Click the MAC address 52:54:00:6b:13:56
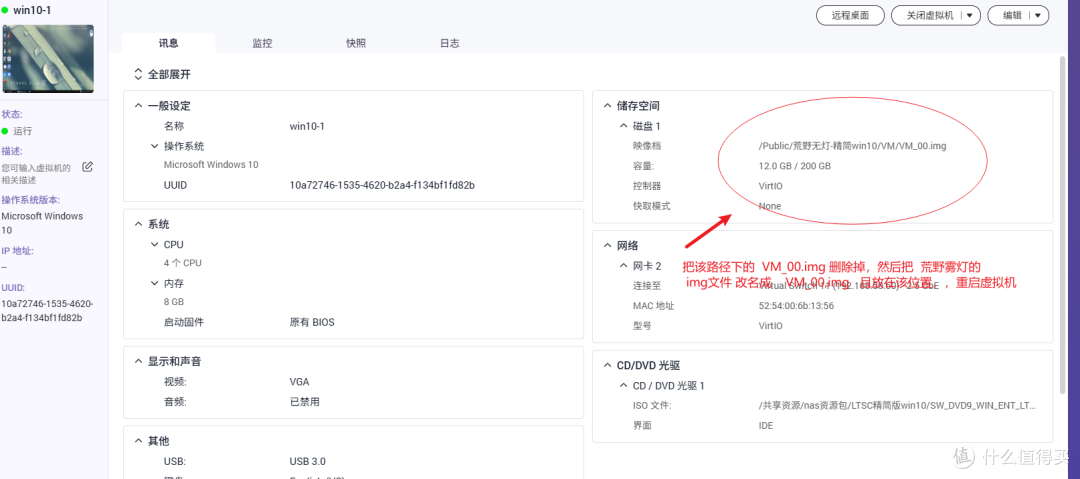Viewport: 1080px width, 479px height. 796,305
